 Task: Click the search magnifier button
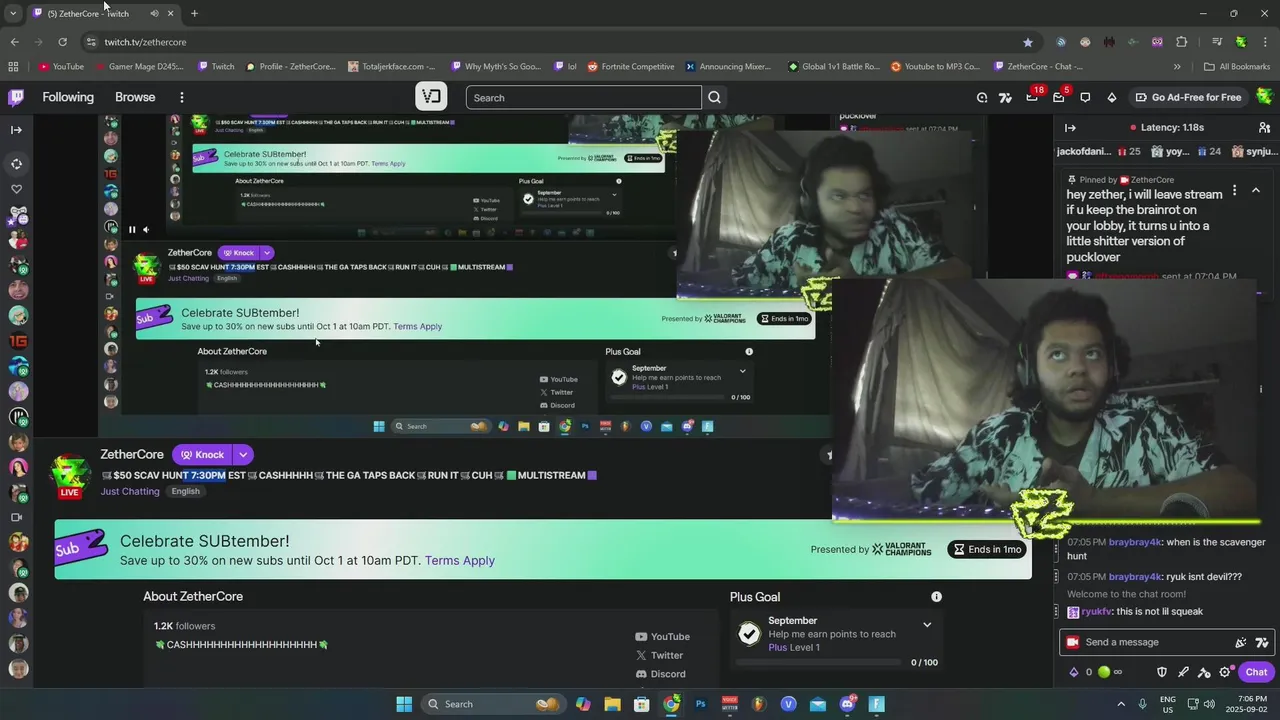click(x=714, y=97)
